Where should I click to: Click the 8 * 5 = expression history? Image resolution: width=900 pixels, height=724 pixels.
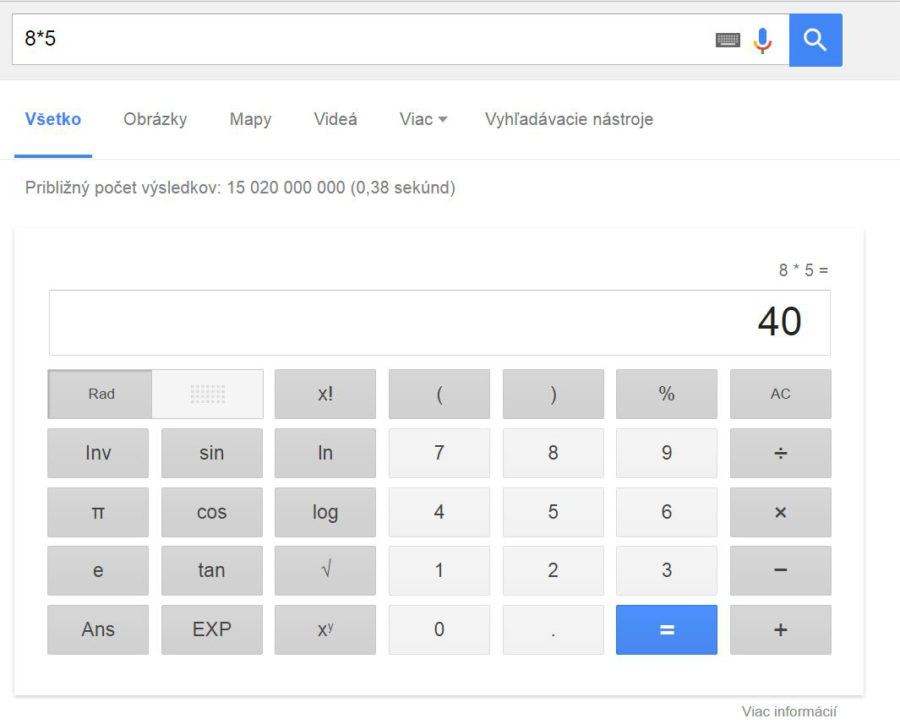(803, 270)
